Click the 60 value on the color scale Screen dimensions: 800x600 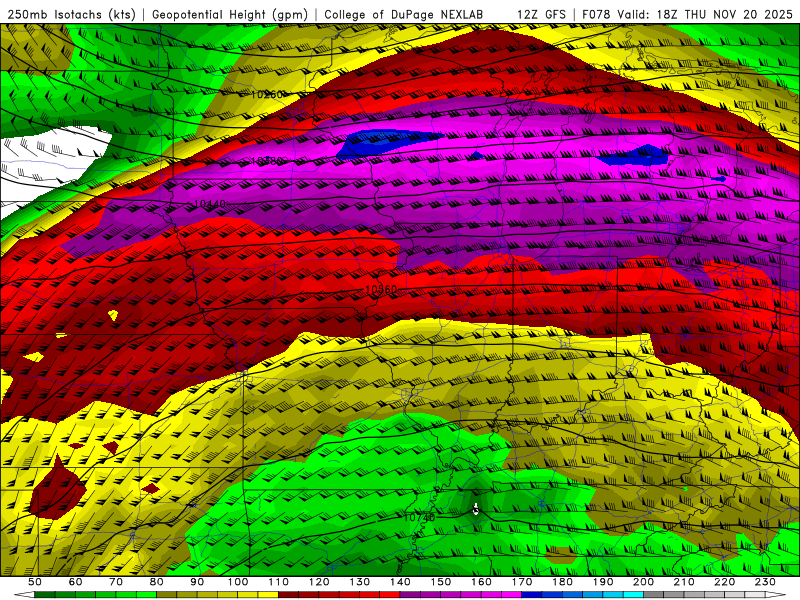[75, 582]
